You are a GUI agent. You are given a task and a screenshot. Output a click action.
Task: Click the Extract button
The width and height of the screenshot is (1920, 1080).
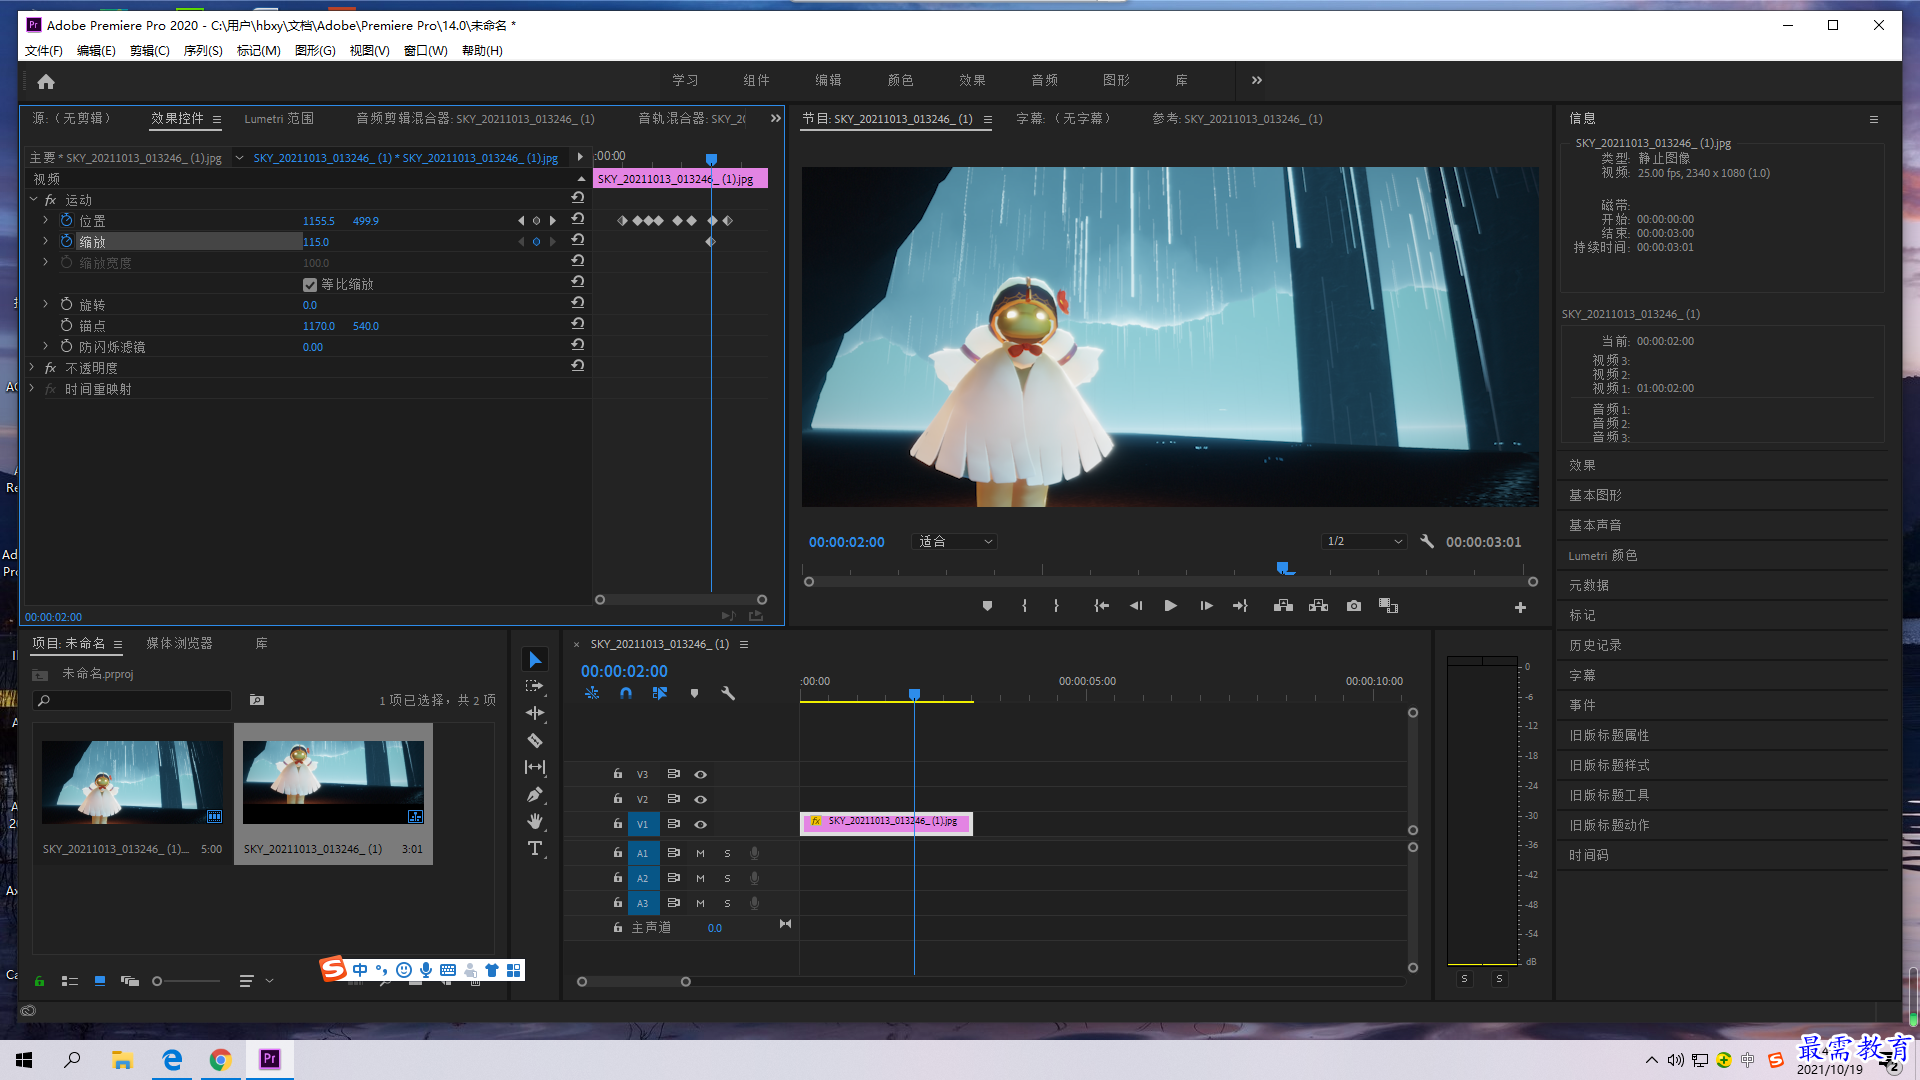click(1318, 606)
